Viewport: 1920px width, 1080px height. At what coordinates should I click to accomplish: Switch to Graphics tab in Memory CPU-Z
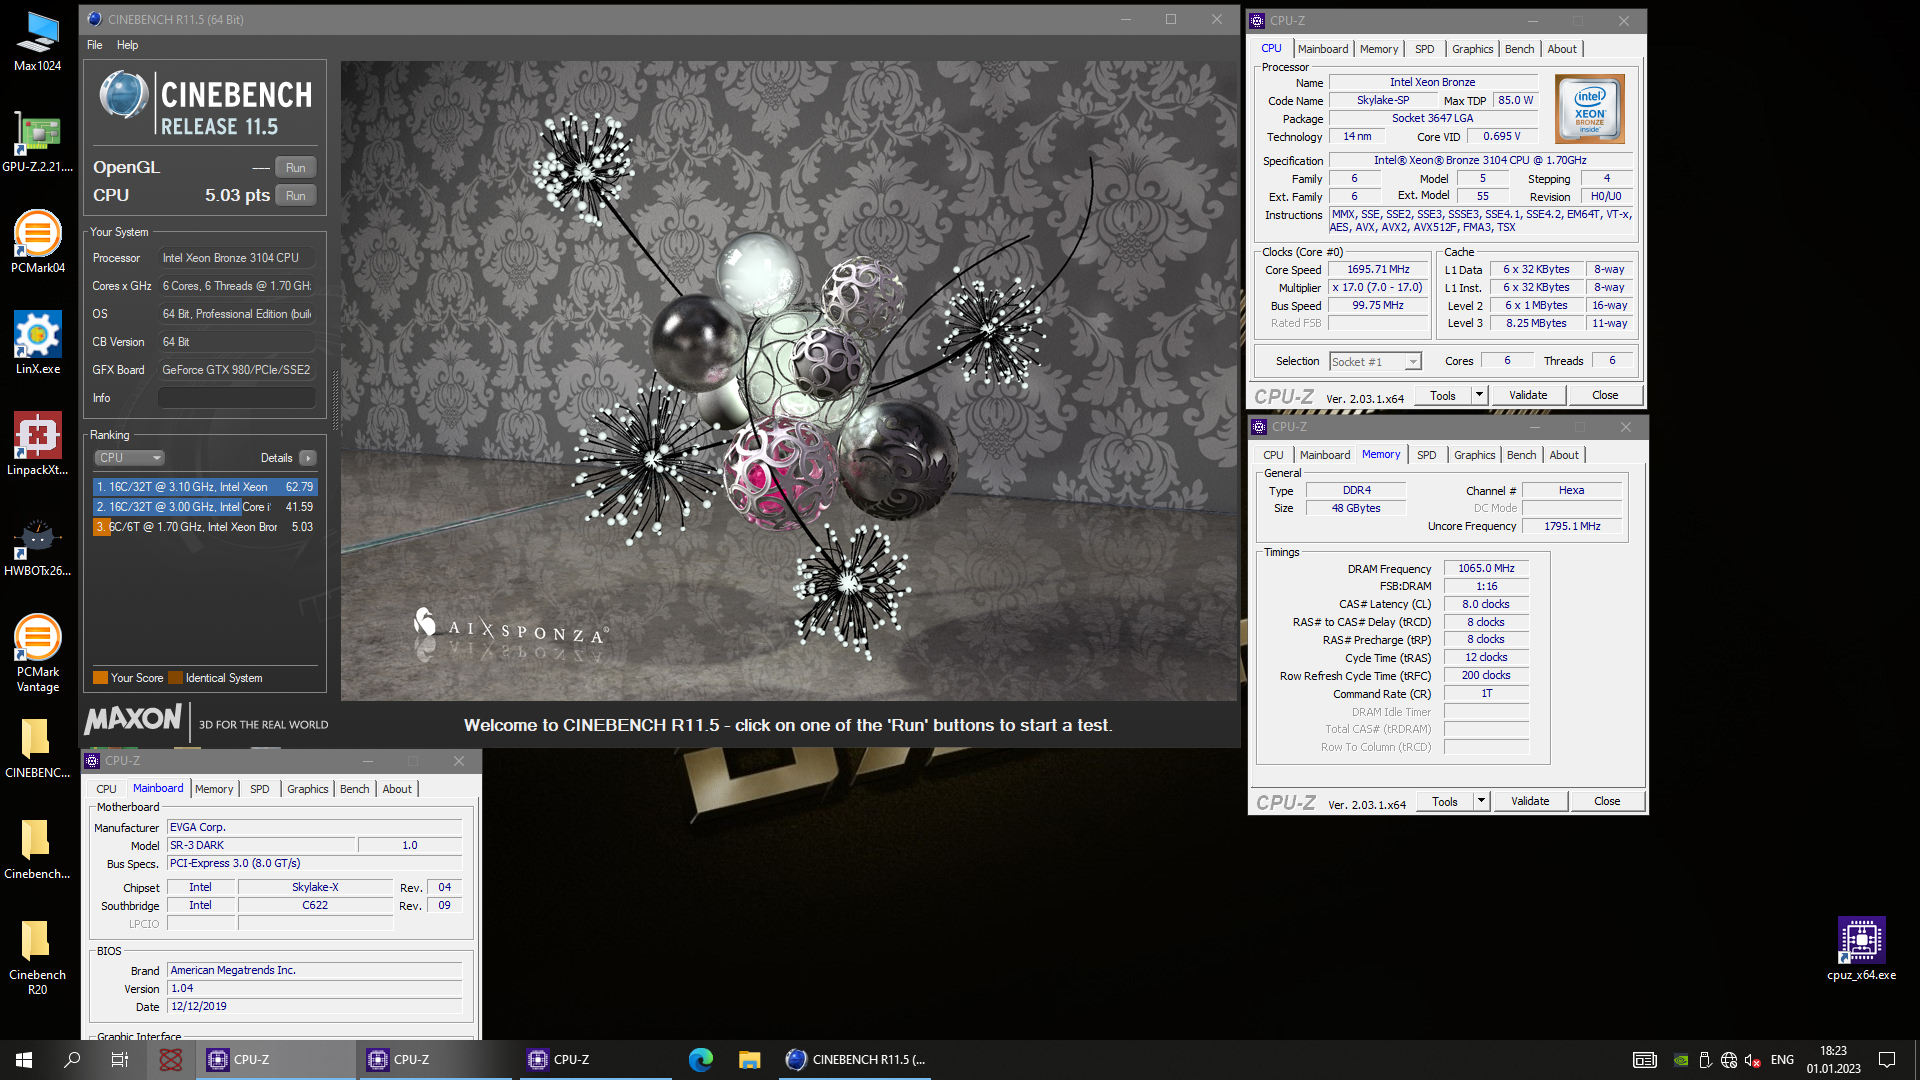(1475, 455)
